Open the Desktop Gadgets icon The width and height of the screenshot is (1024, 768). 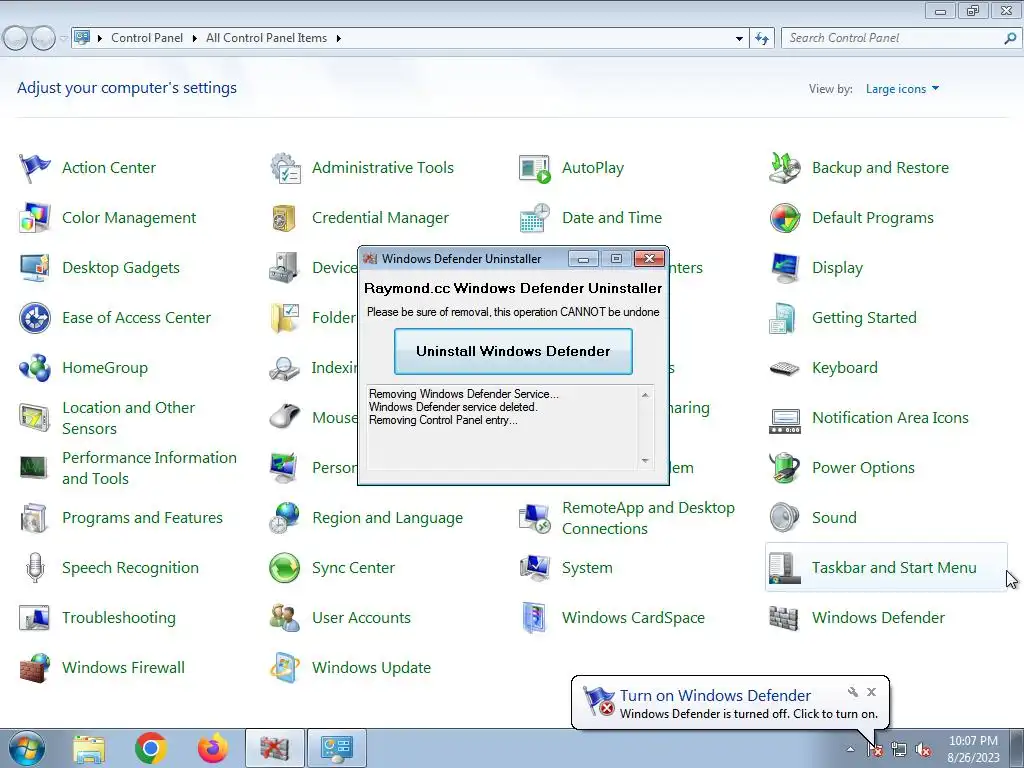[35, 268]
